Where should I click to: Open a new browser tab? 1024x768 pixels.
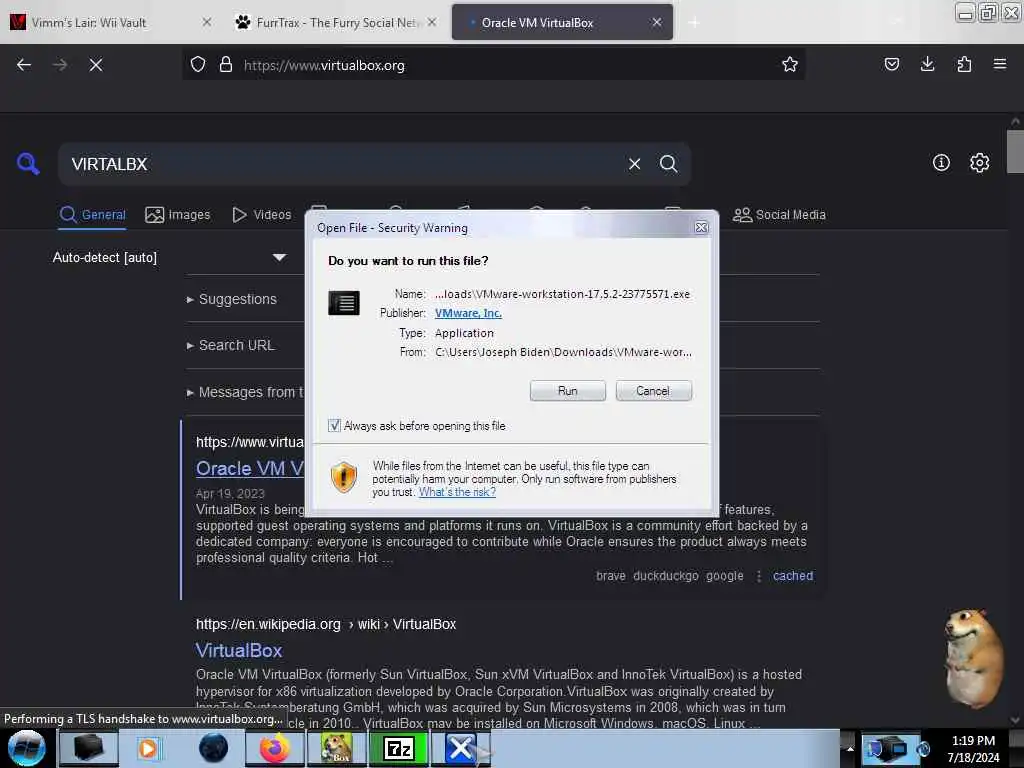(694, 22)
